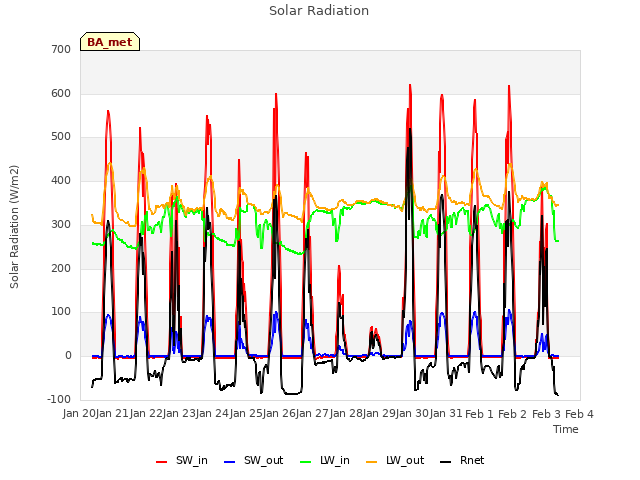Click the 300 y-axis tick label

coord(61,224)
